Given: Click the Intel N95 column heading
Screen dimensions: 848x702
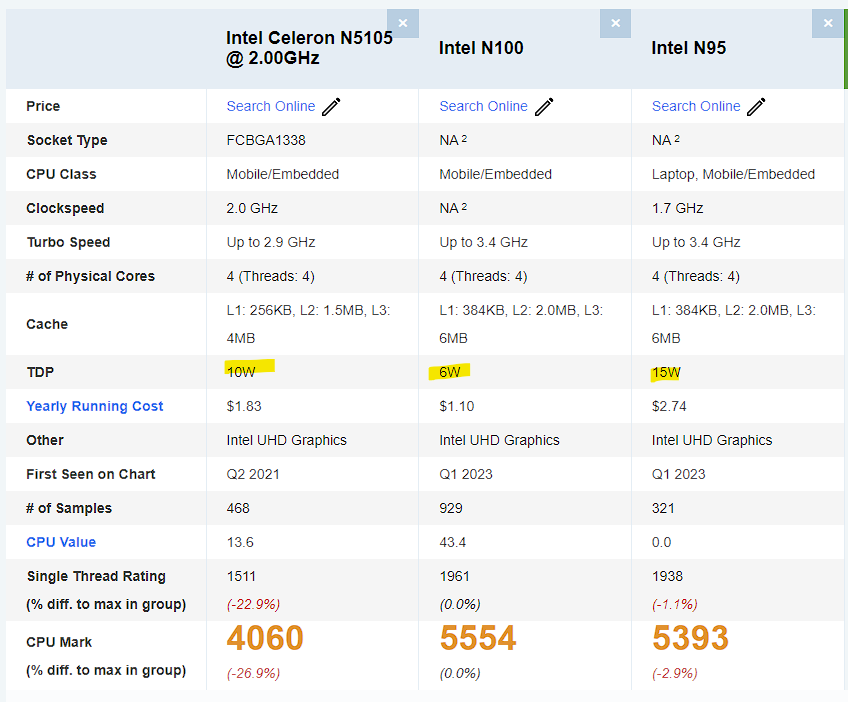Looking at the screenshot, I should pos(689,48).
